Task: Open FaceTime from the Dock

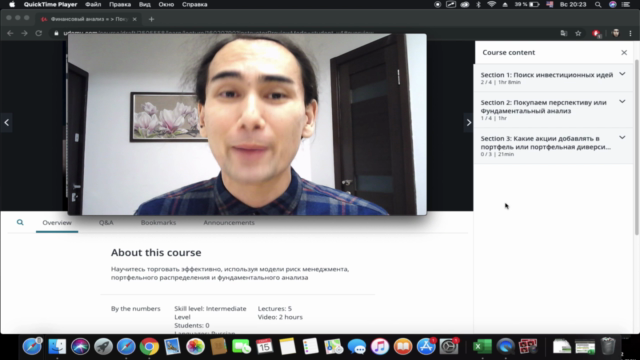Action: [241, 347]
